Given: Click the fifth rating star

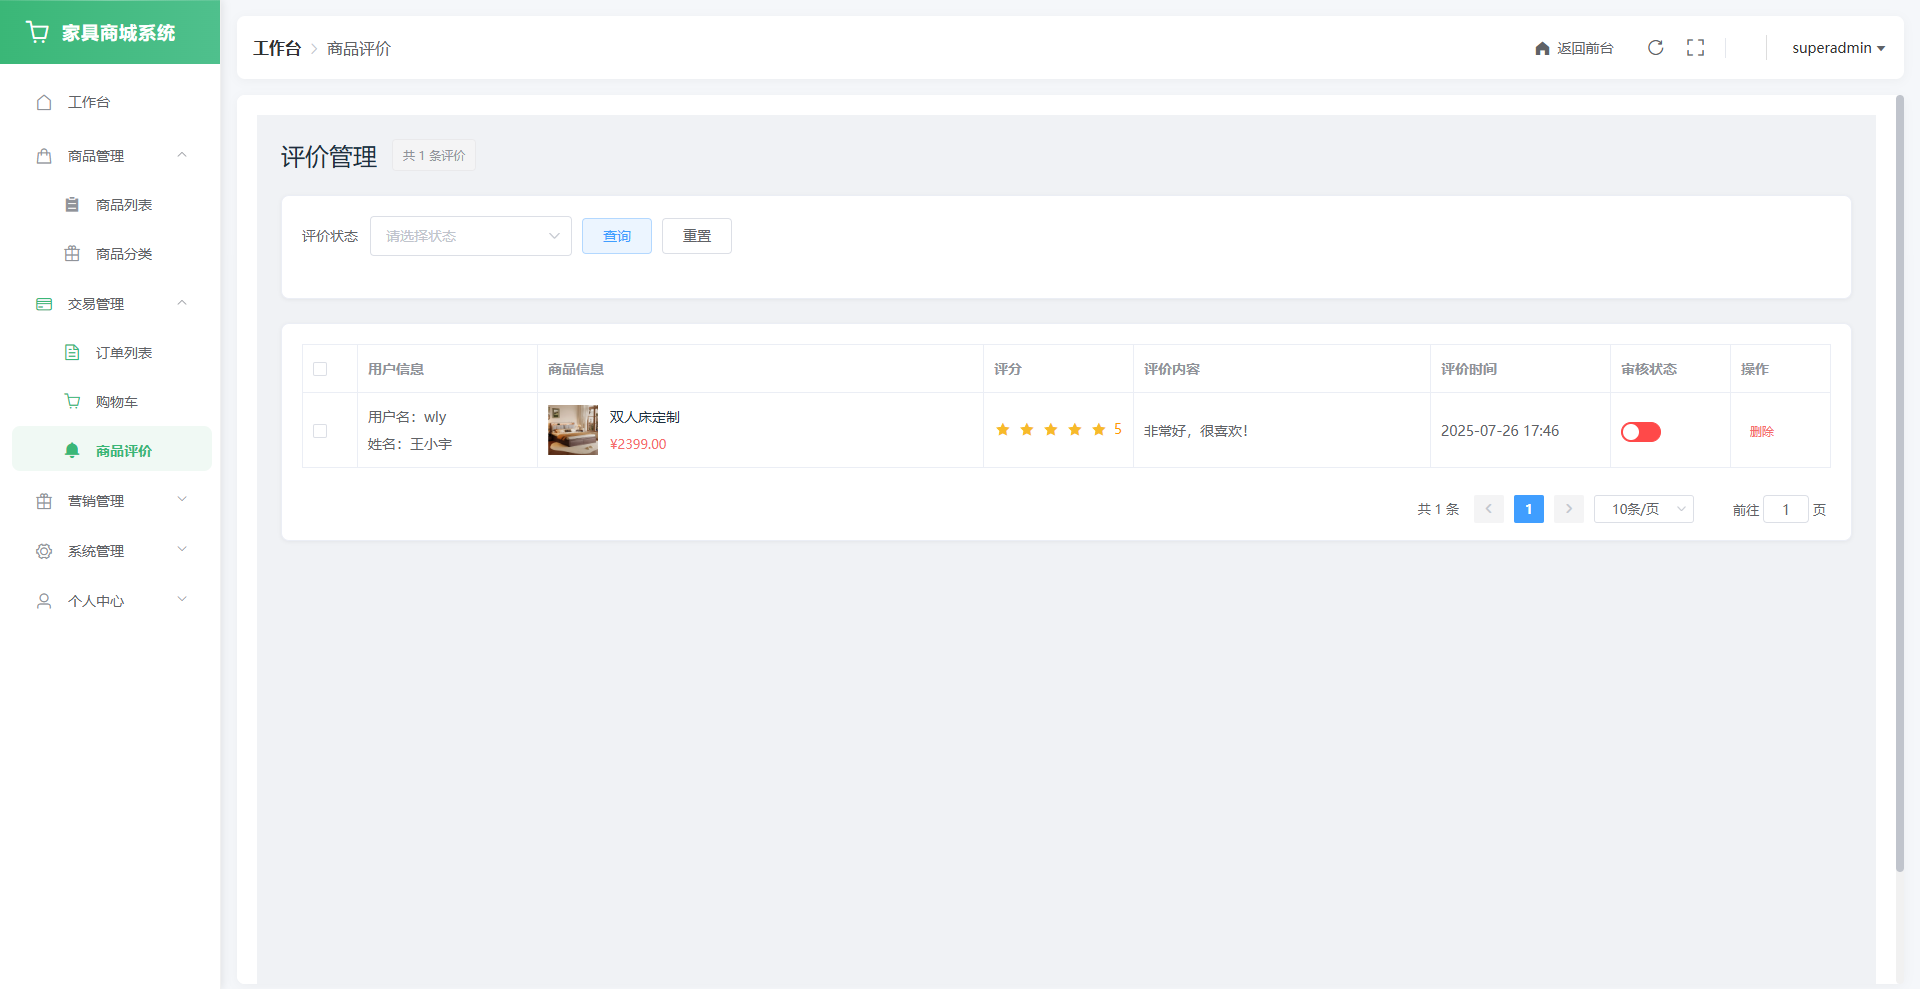Looking at the screenshot, I should 1098,430.
